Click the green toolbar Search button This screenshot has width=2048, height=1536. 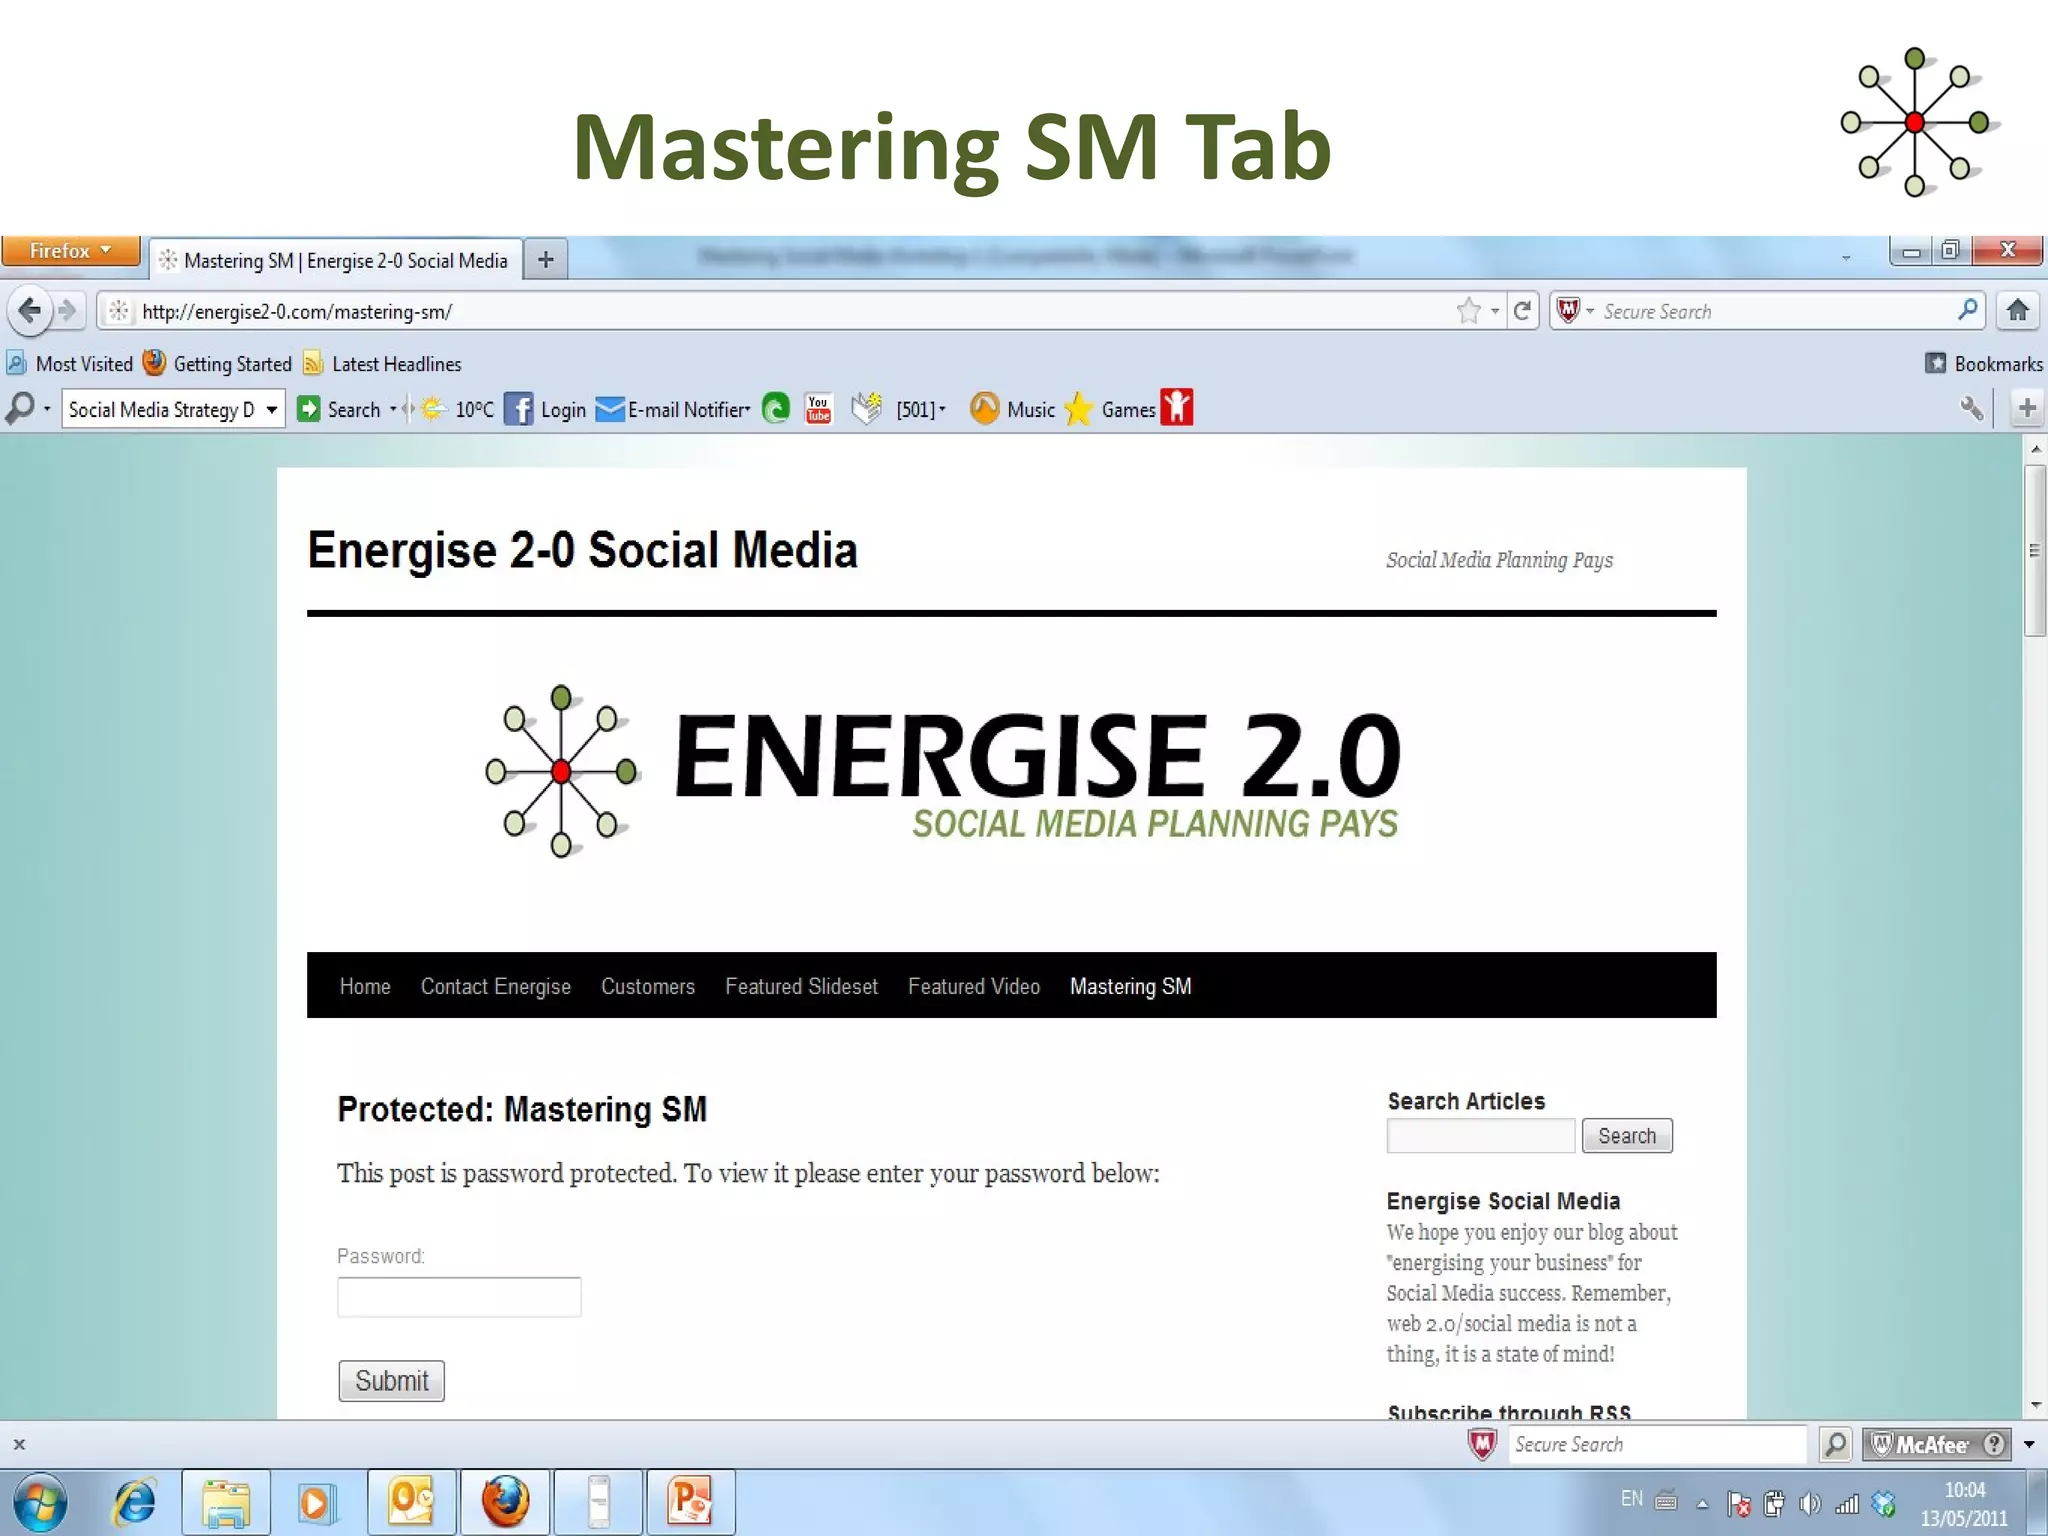339,409
